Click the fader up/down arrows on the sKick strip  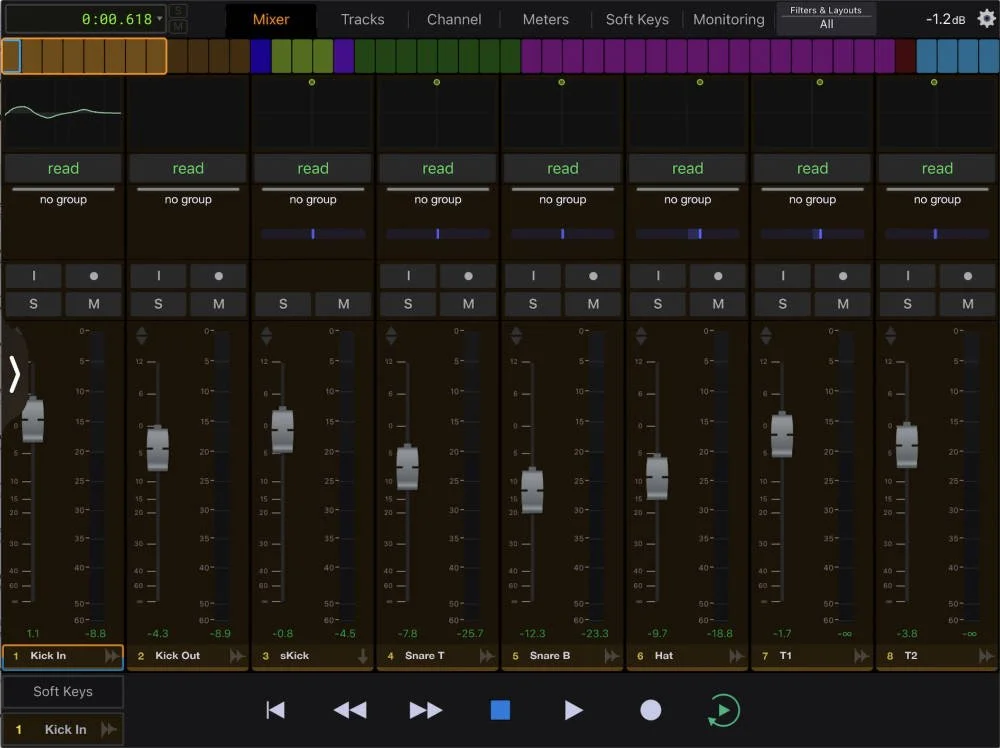(267, 335)
